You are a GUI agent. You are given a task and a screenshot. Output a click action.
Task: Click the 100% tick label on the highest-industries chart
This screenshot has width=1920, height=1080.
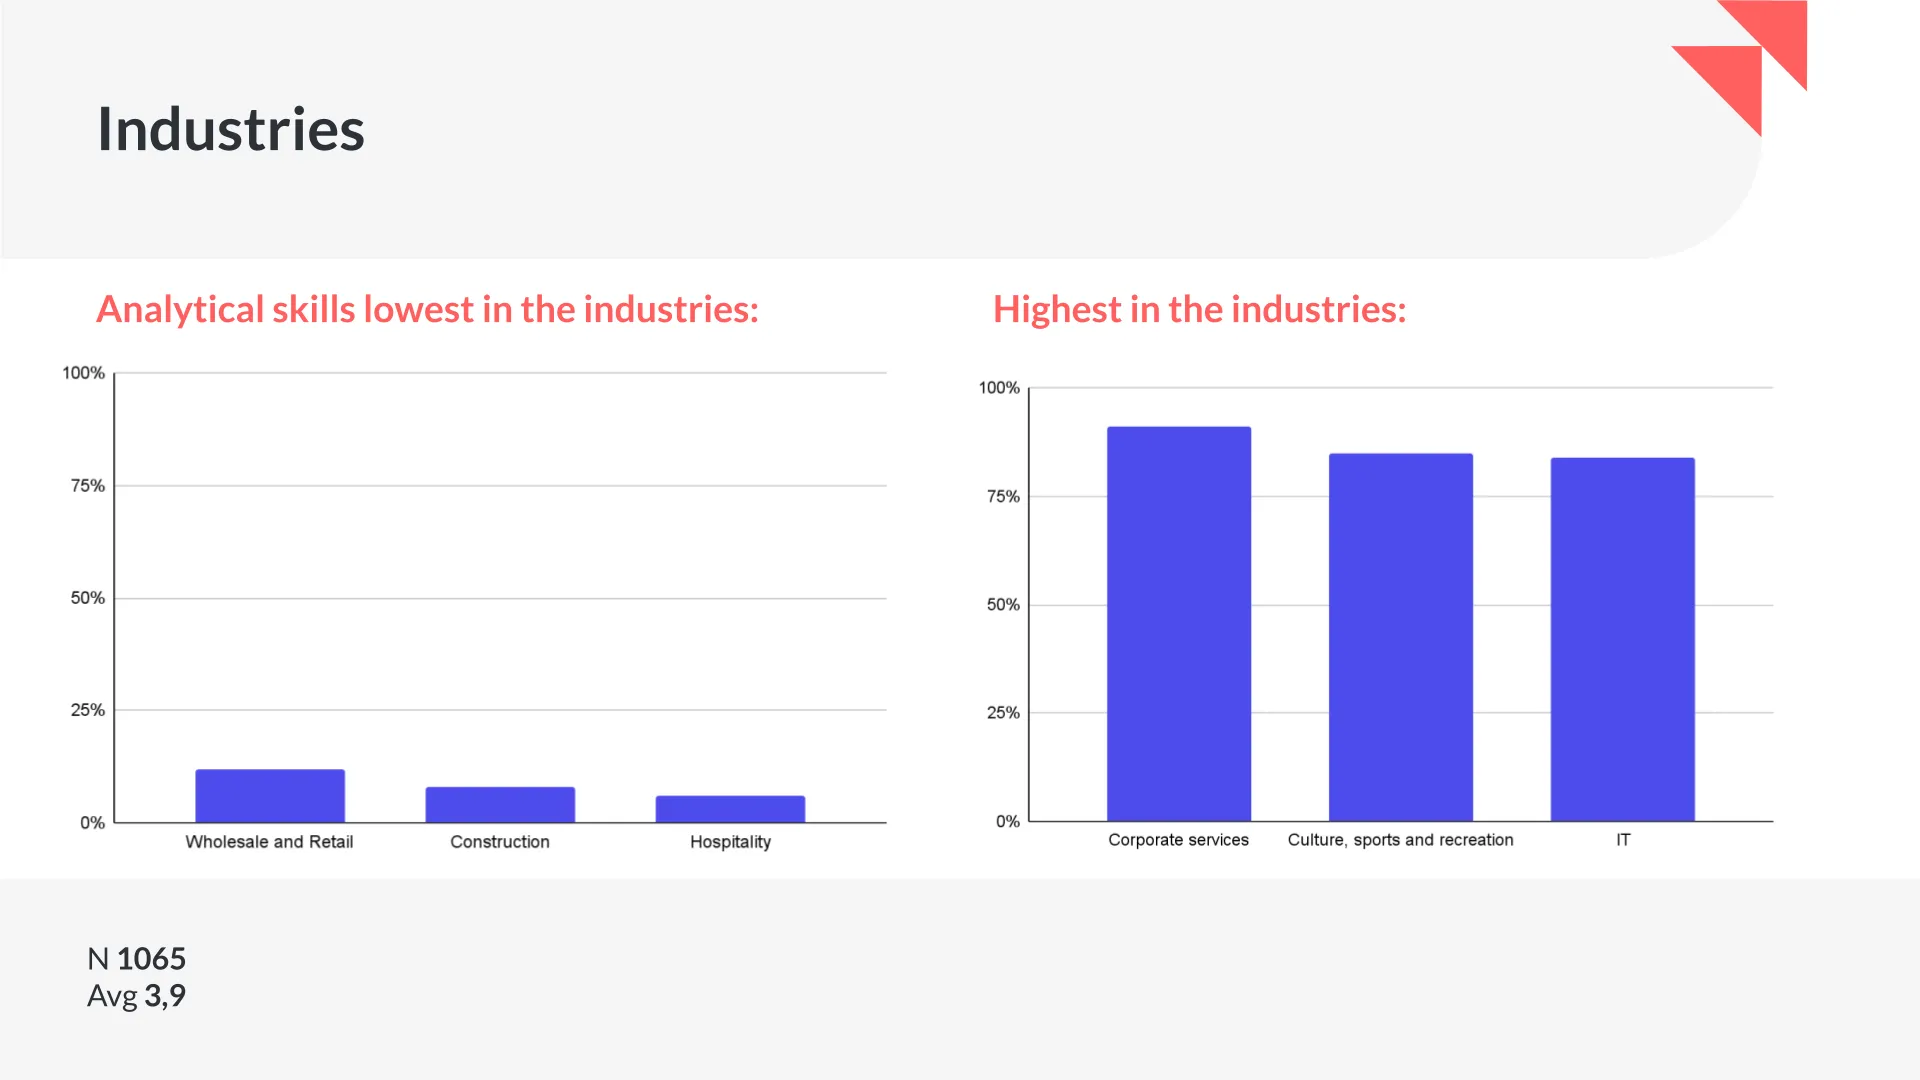point(999,388)
